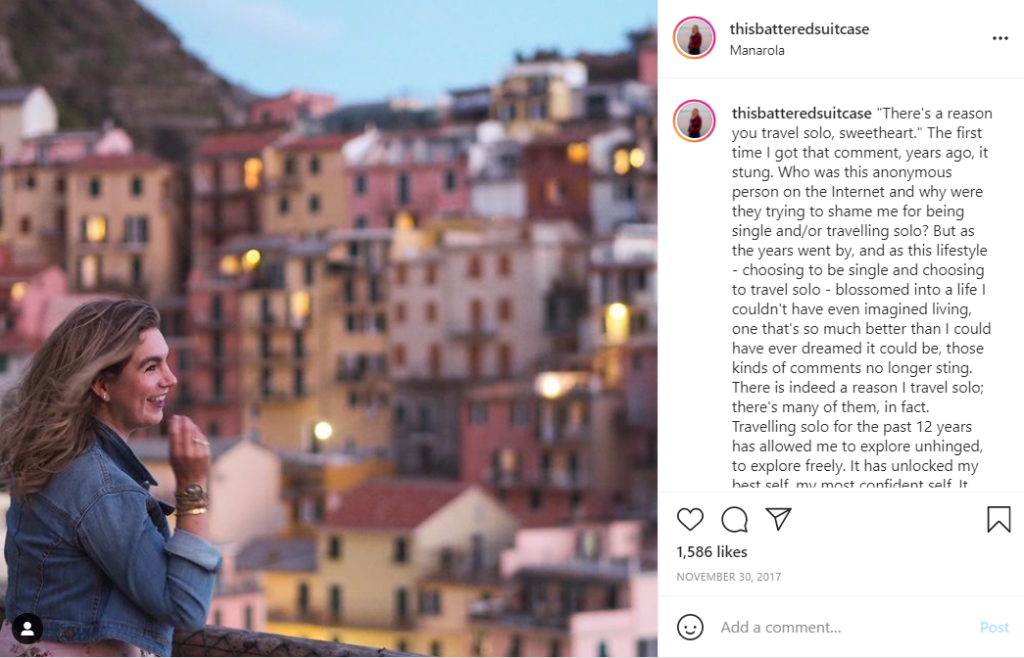Open the November 30, 2017 timestamp
The width and height of the screenshot is (1024, 658).
tap(727, 577)
